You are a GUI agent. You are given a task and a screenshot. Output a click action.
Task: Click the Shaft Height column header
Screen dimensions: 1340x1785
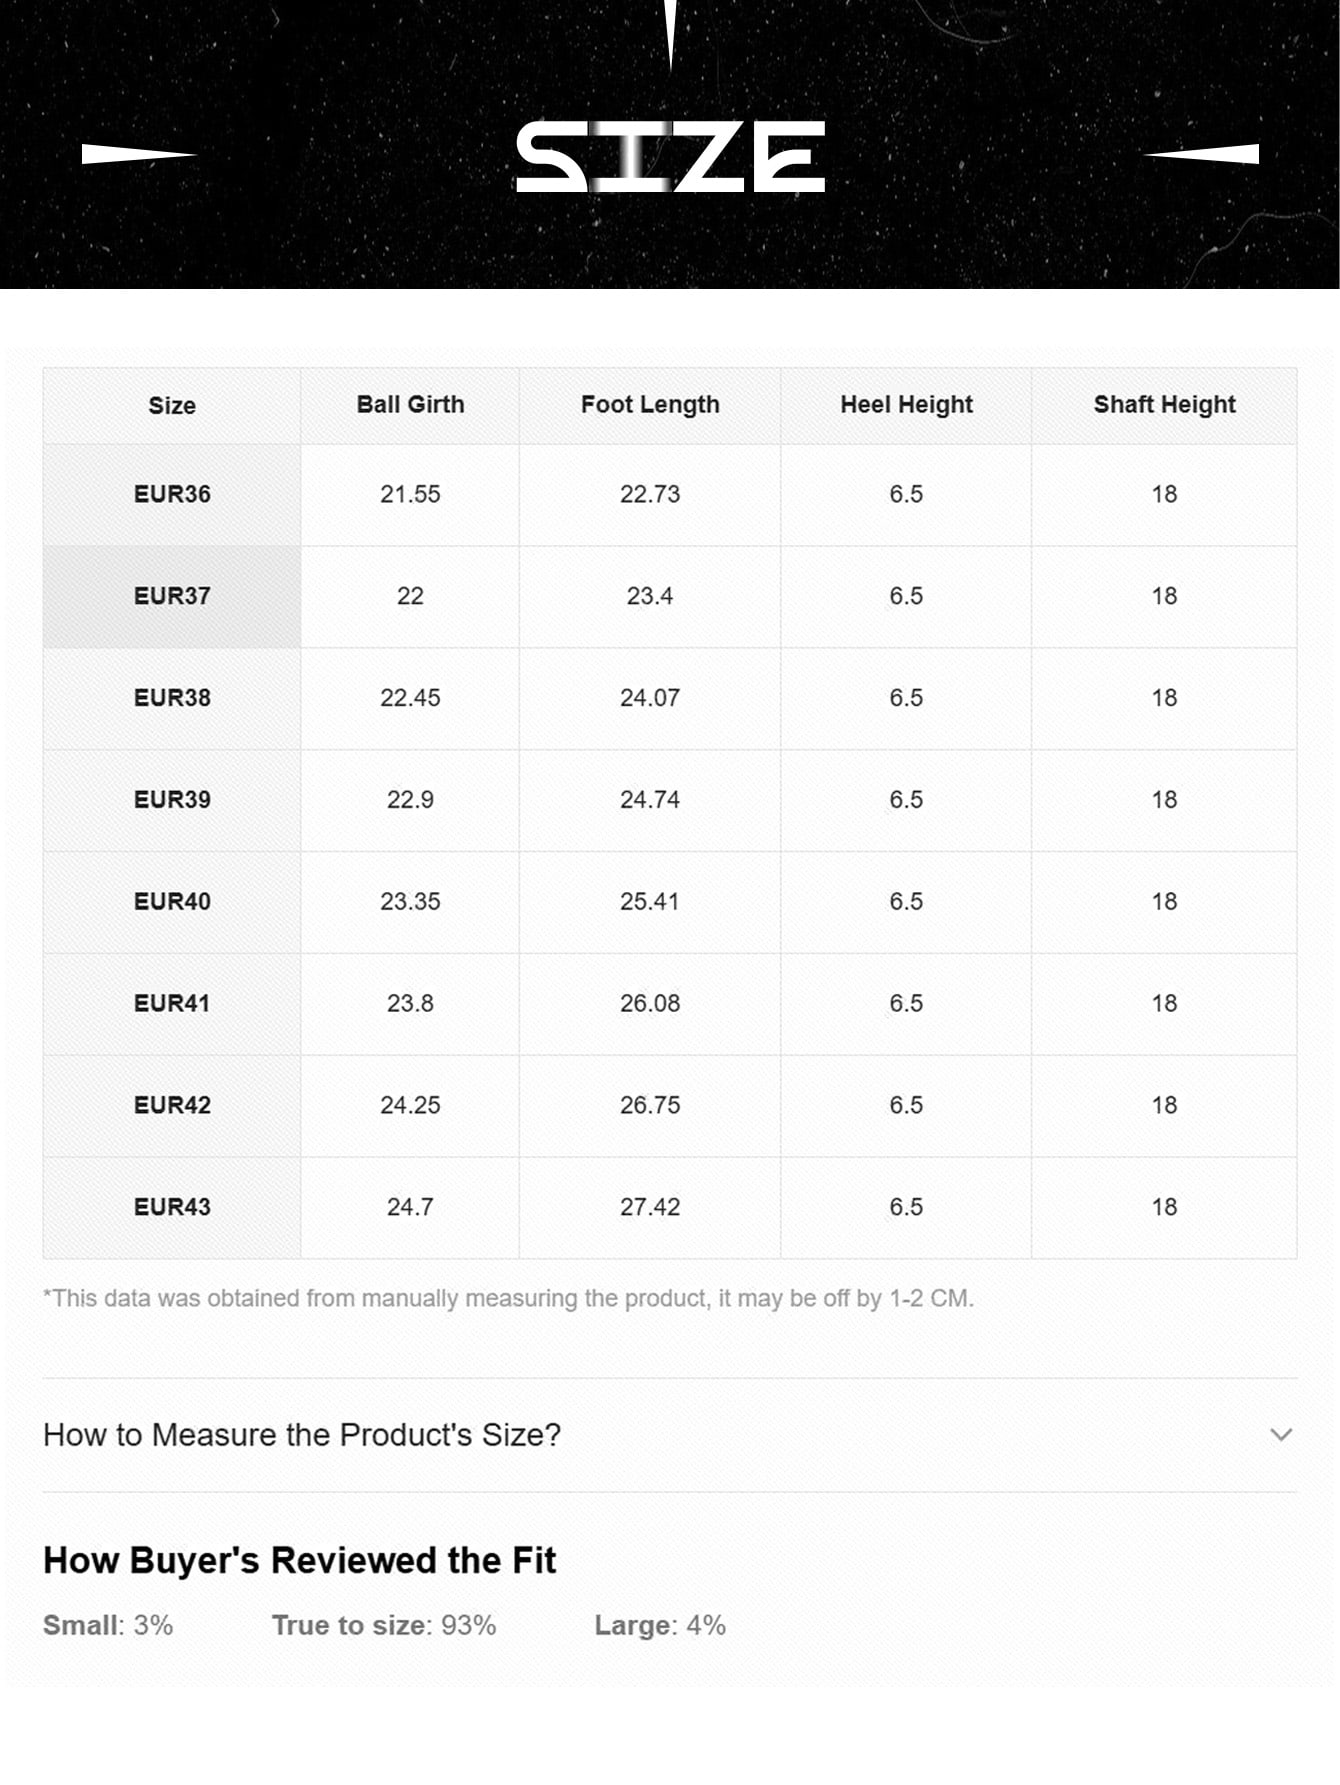(x=1164, y=405)
